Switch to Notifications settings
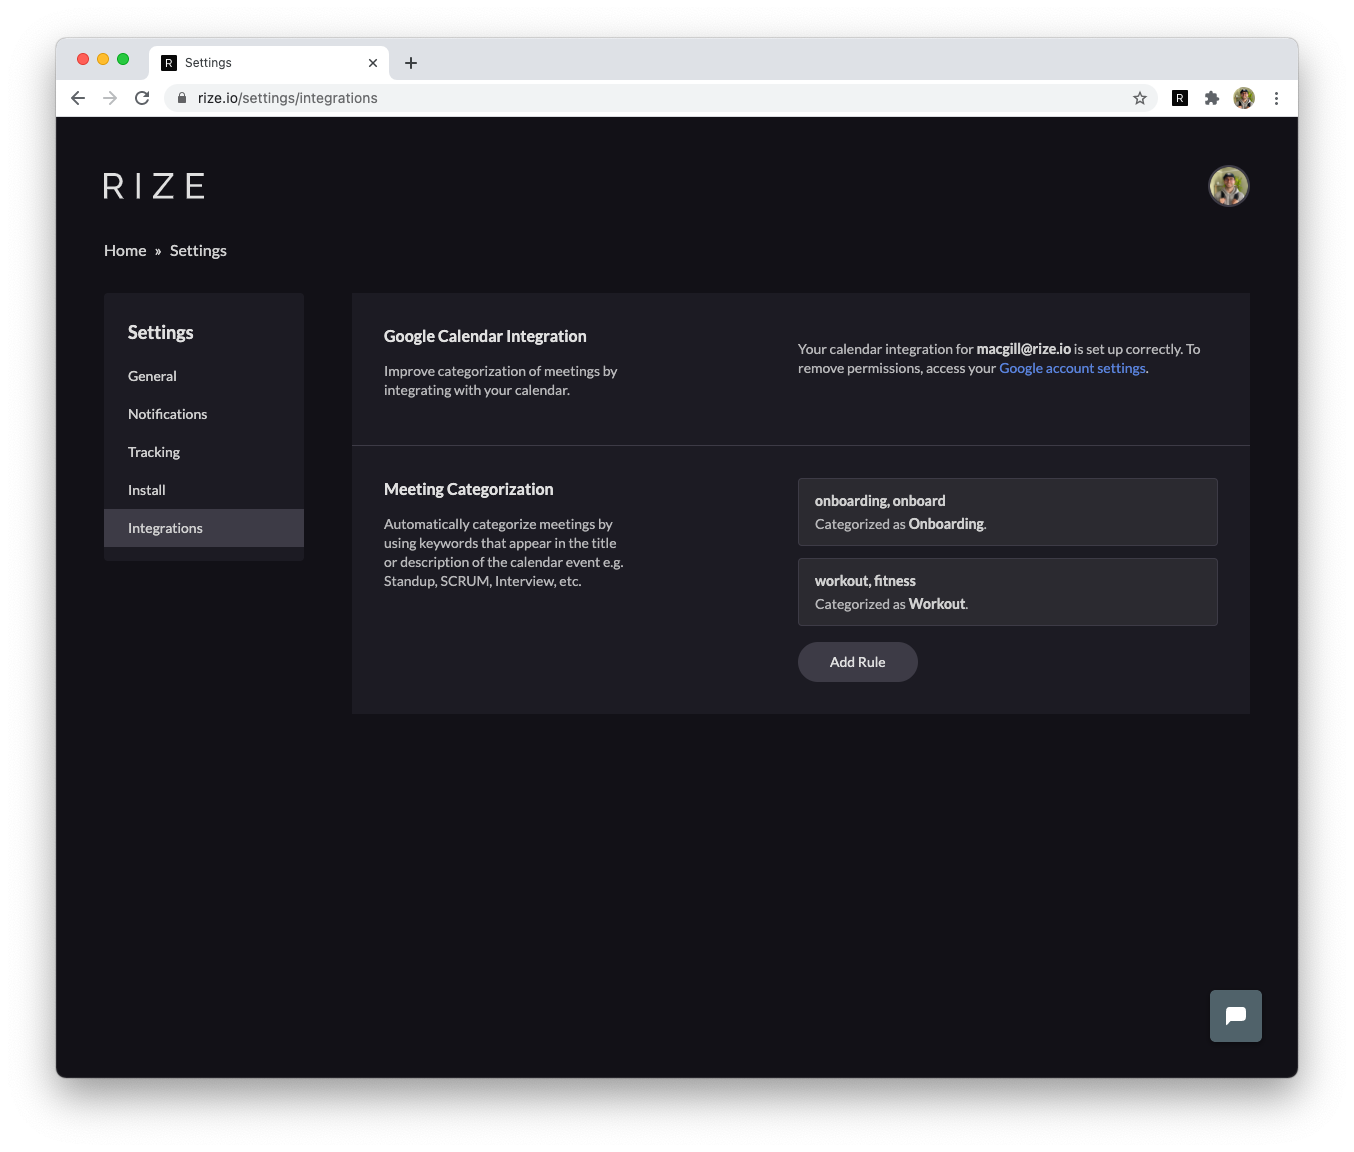The width and height of the screenshot is (1354, 1152). click(x=167, y=414)
